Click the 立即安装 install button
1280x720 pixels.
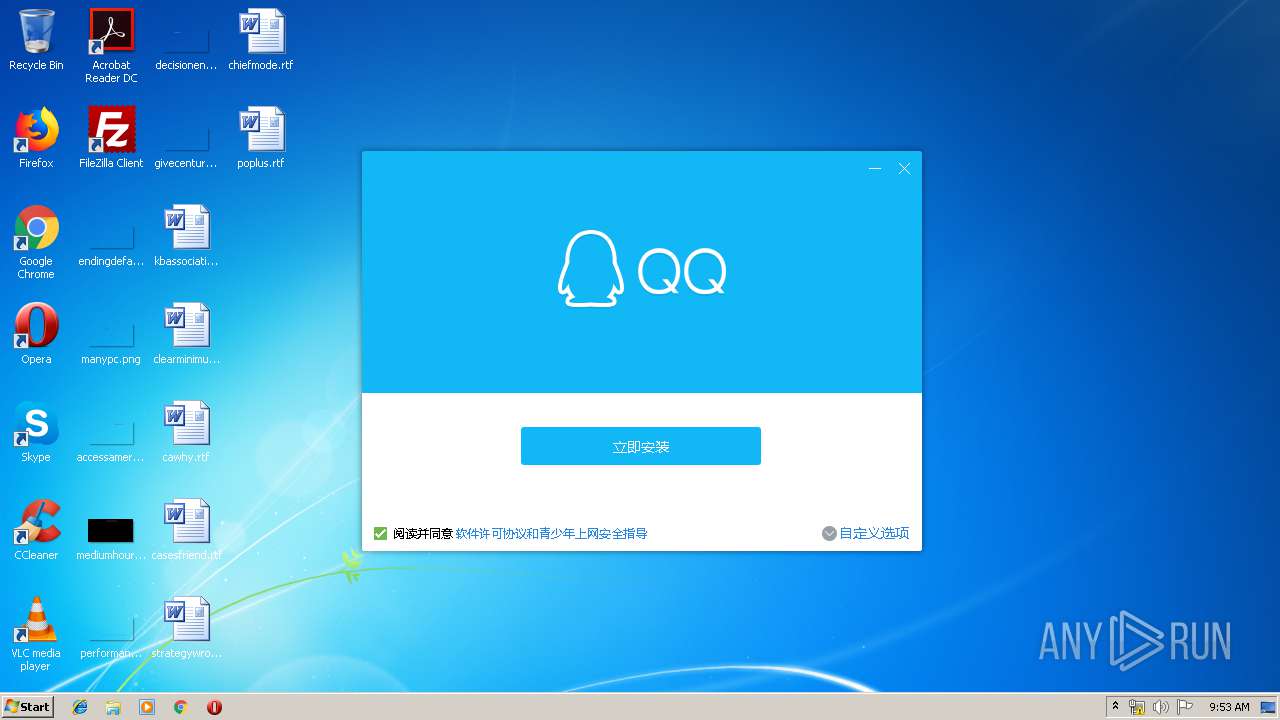click(x=640, y=446)
